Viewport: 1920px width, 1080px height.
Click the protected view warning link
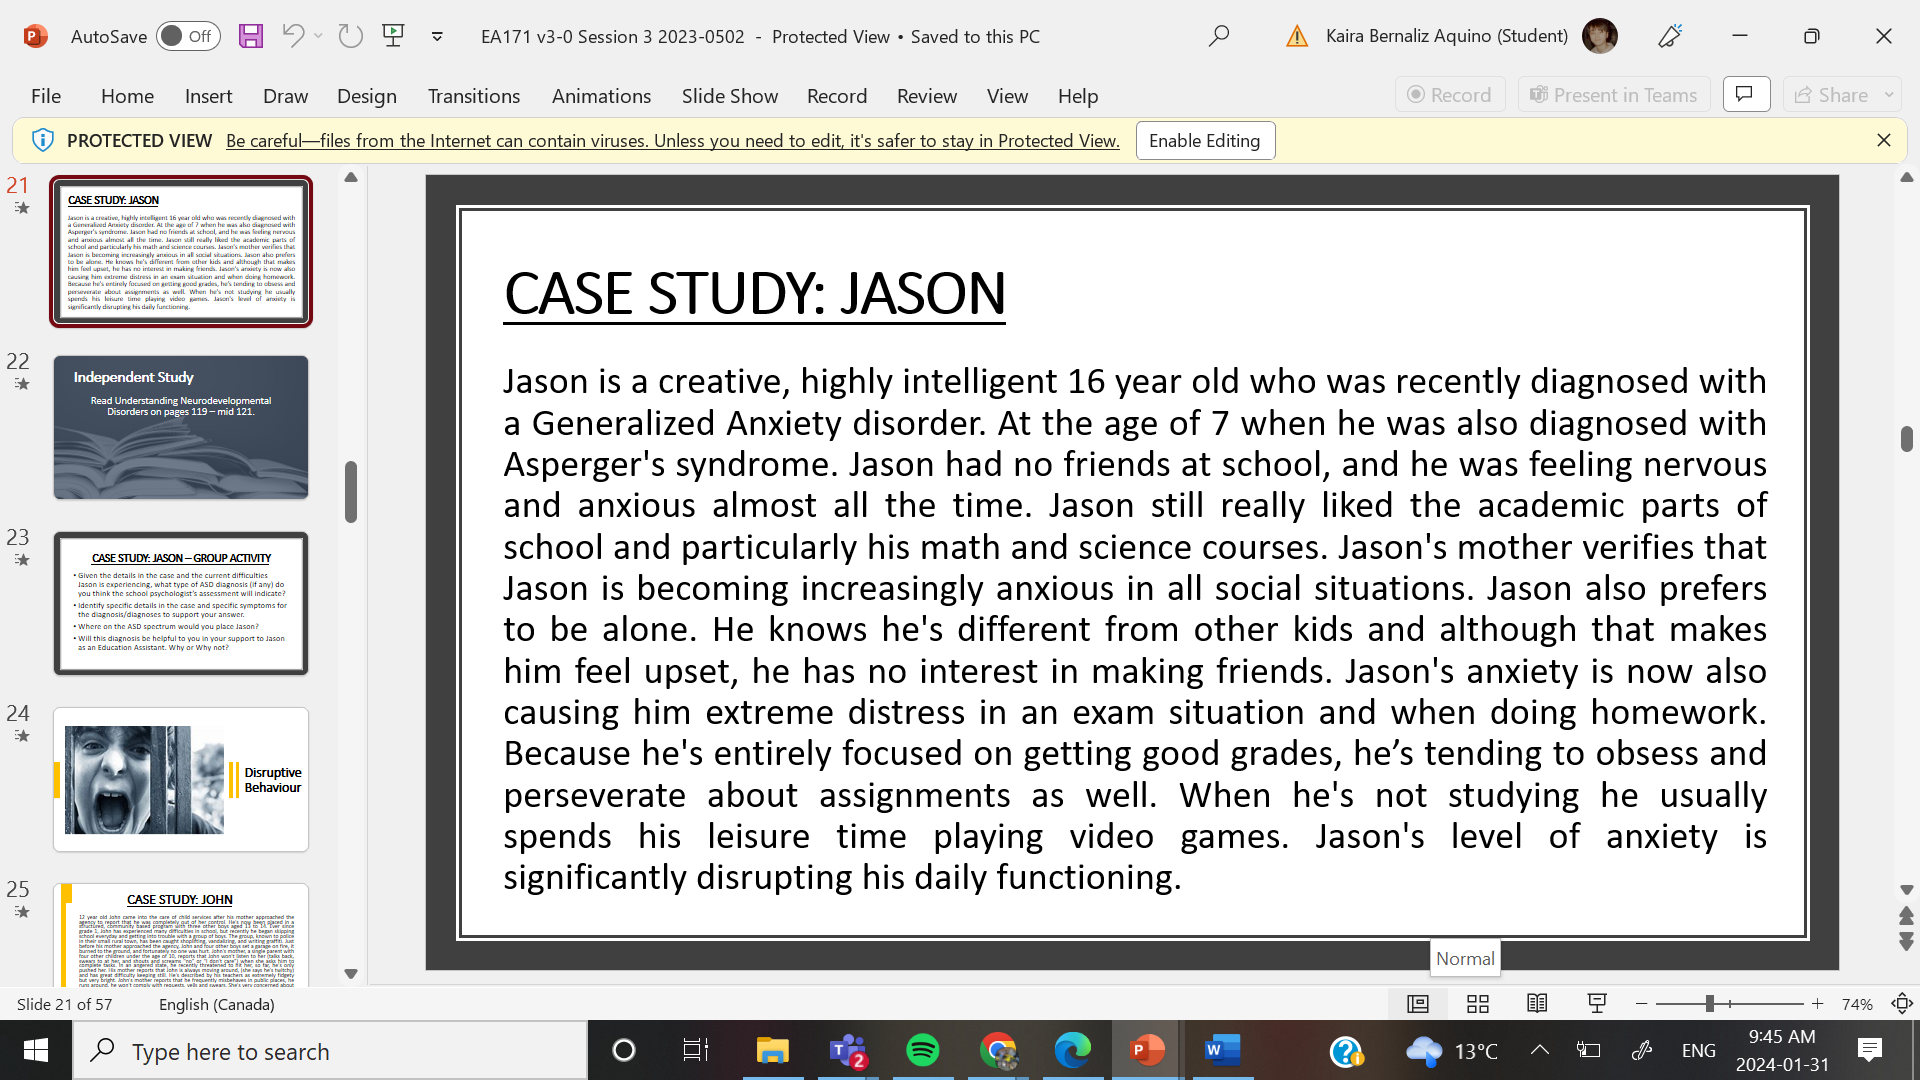pos(672,141)
